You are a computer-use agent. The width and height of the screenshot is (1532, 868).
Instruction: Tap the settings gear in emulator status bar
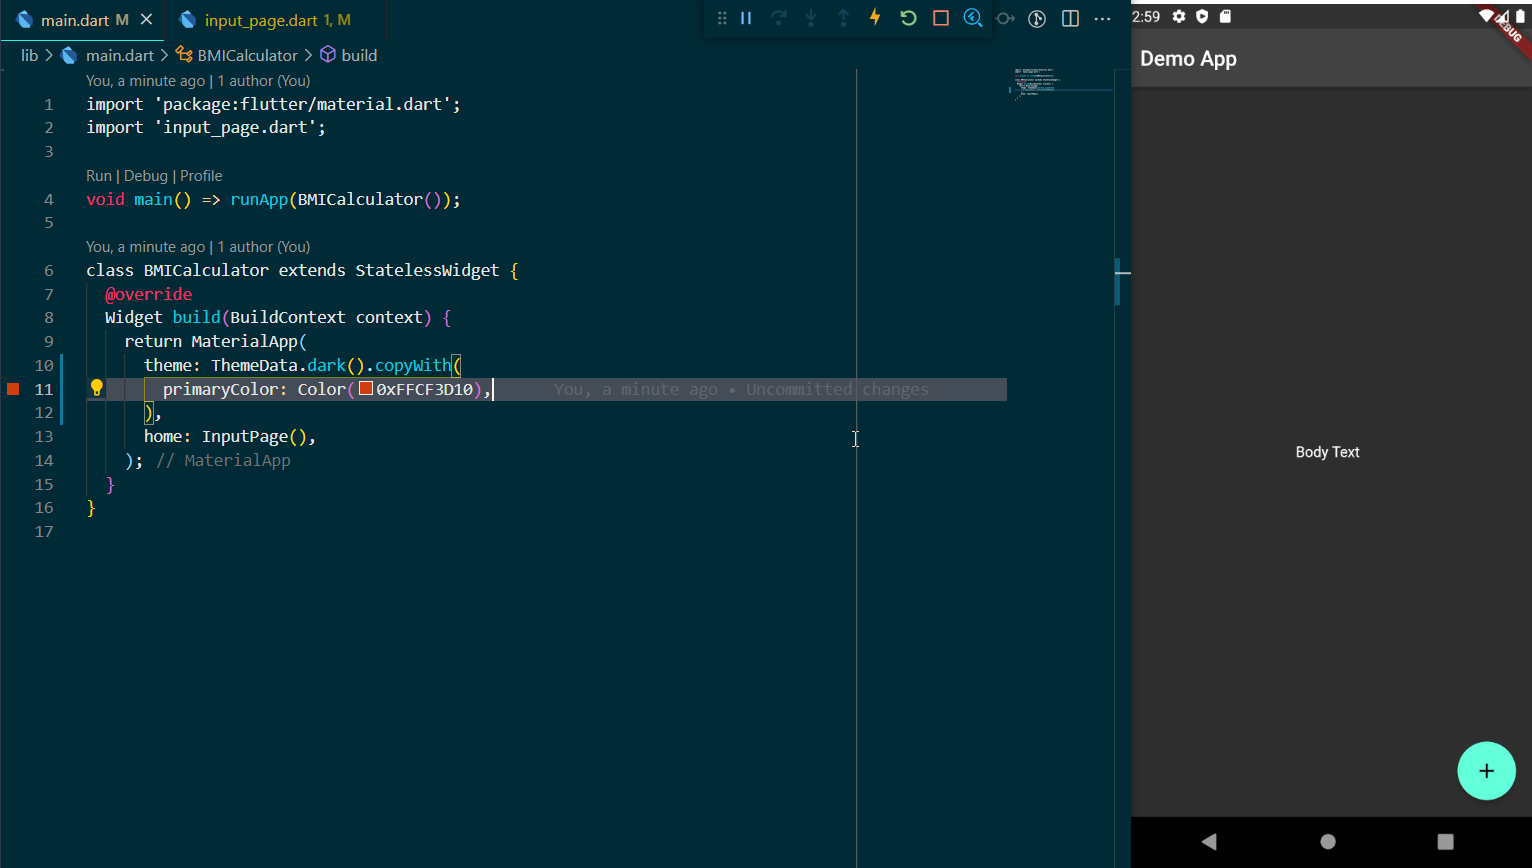click(1179, 16)
